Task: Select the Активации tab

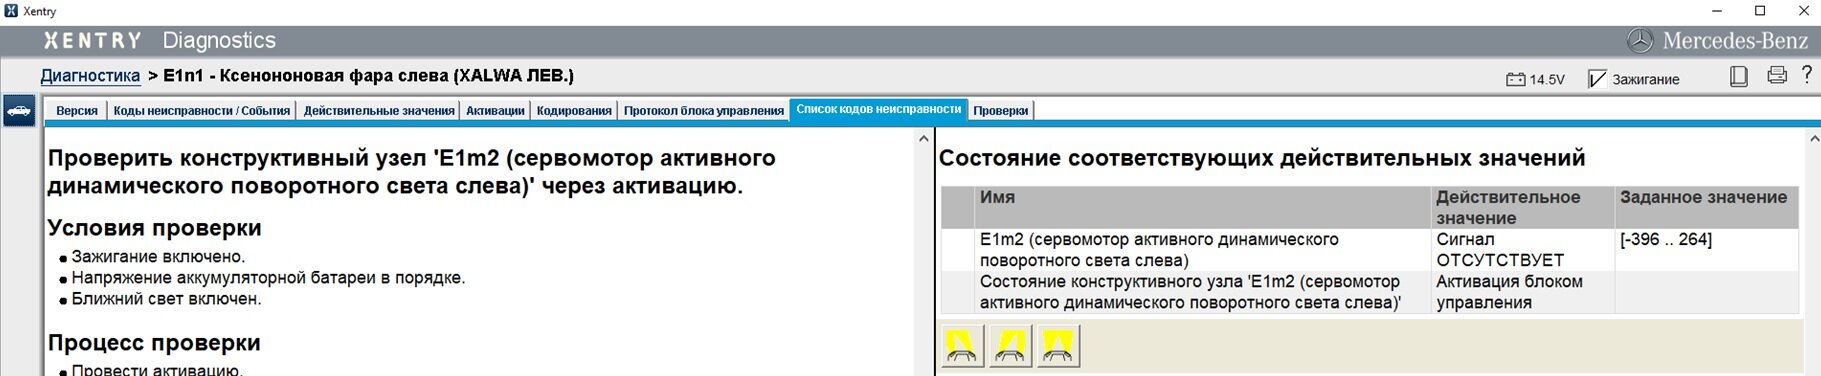Action: pyautogui.click(x=495, y=111)
